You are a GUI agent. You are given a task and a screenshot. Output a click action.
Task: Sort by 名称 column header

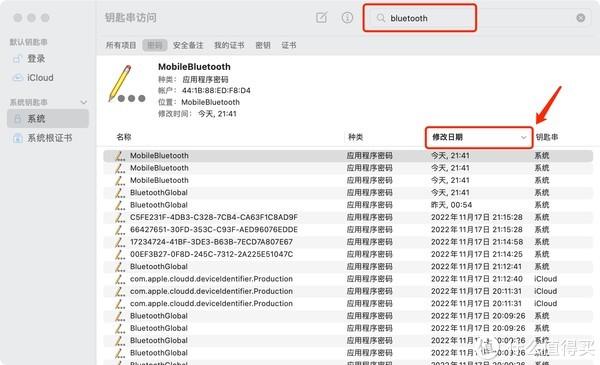[x=124, y=137]
